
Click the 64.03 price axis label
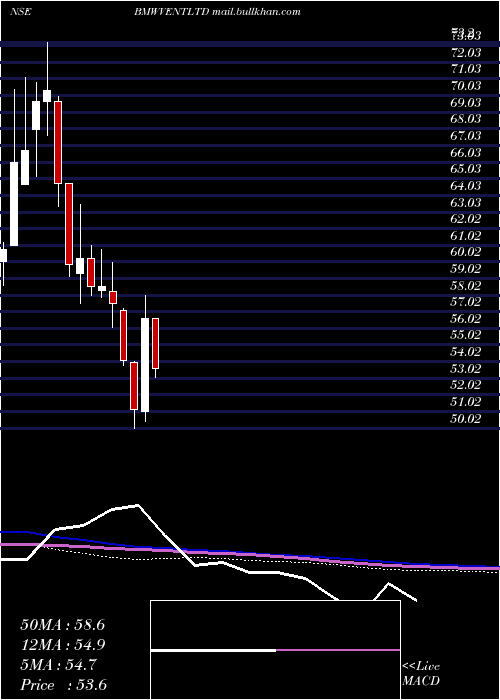(466, 186)
